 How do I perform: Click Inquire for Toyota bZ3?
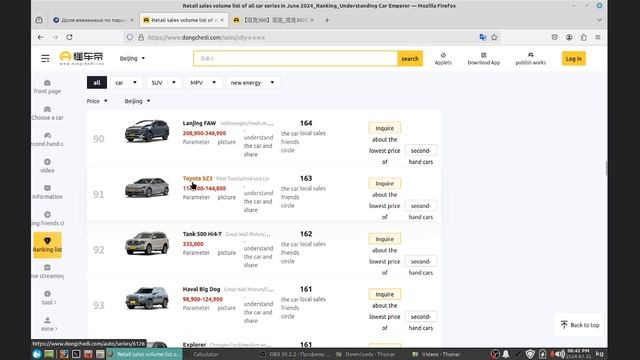[x=384, y=183]
